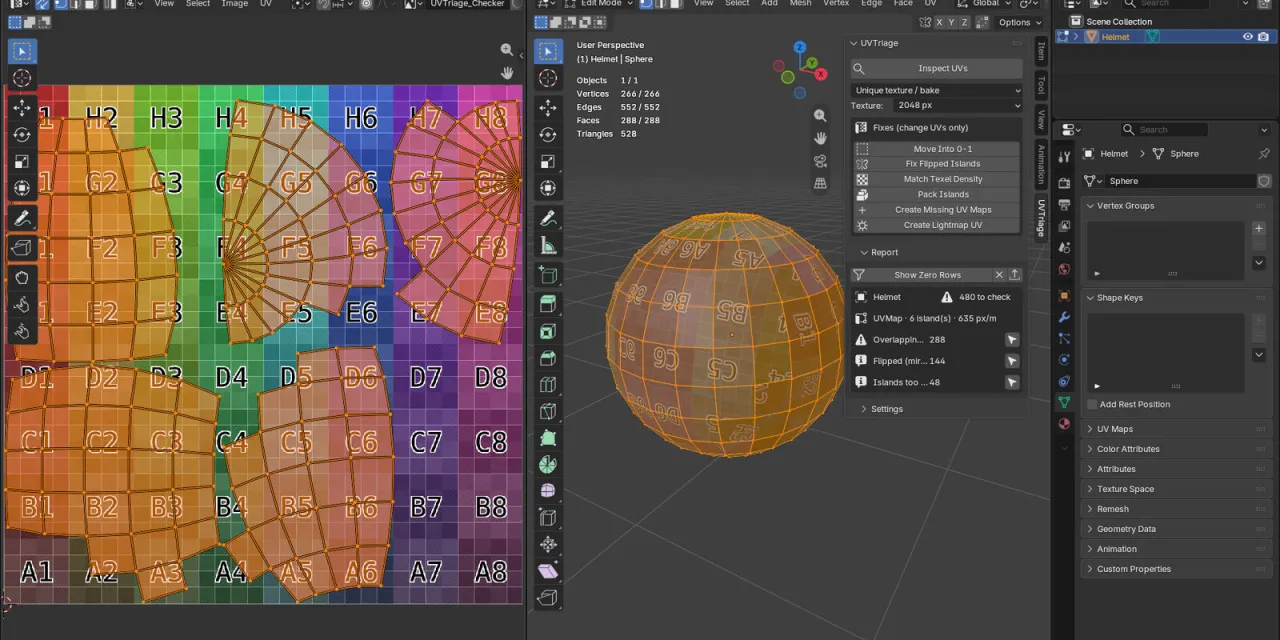Collapse the Report subpanel
The image size is (1280, 640).
click(x=863, y=253)
